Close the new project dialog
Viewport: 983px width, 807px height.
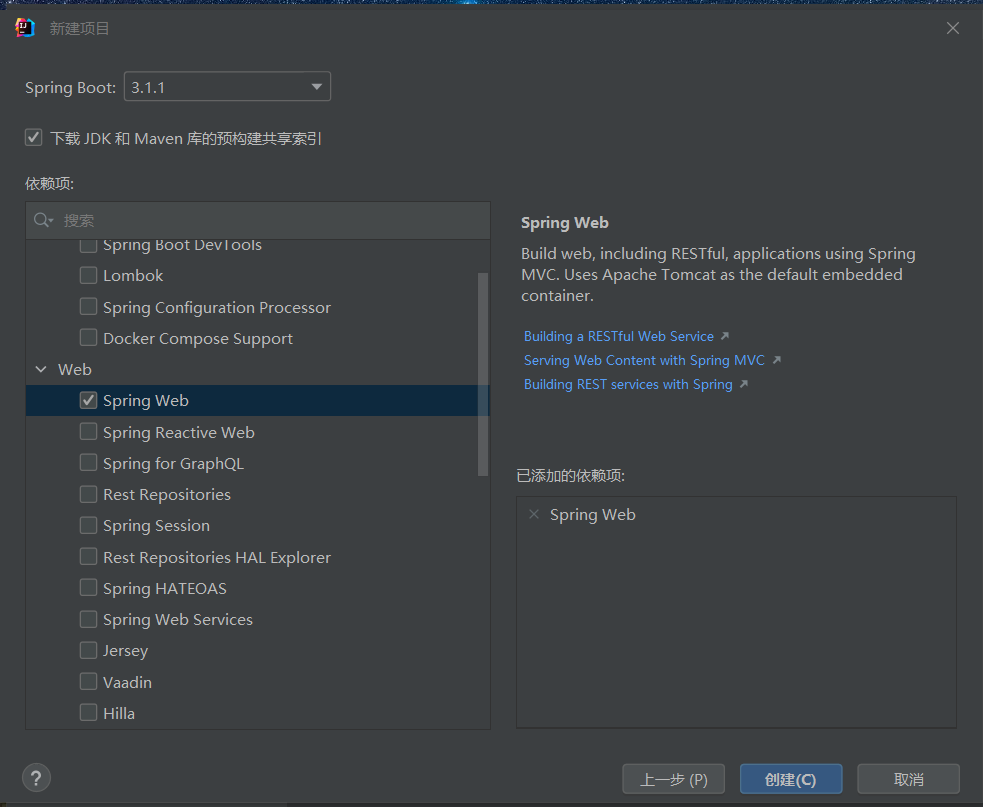pyautogui.click(x=953, y=28)
